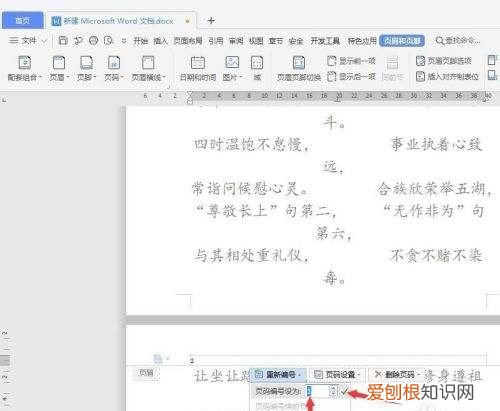Open the 页码 page number dropdown
500x411 pixels.
(x=114, y=68)
